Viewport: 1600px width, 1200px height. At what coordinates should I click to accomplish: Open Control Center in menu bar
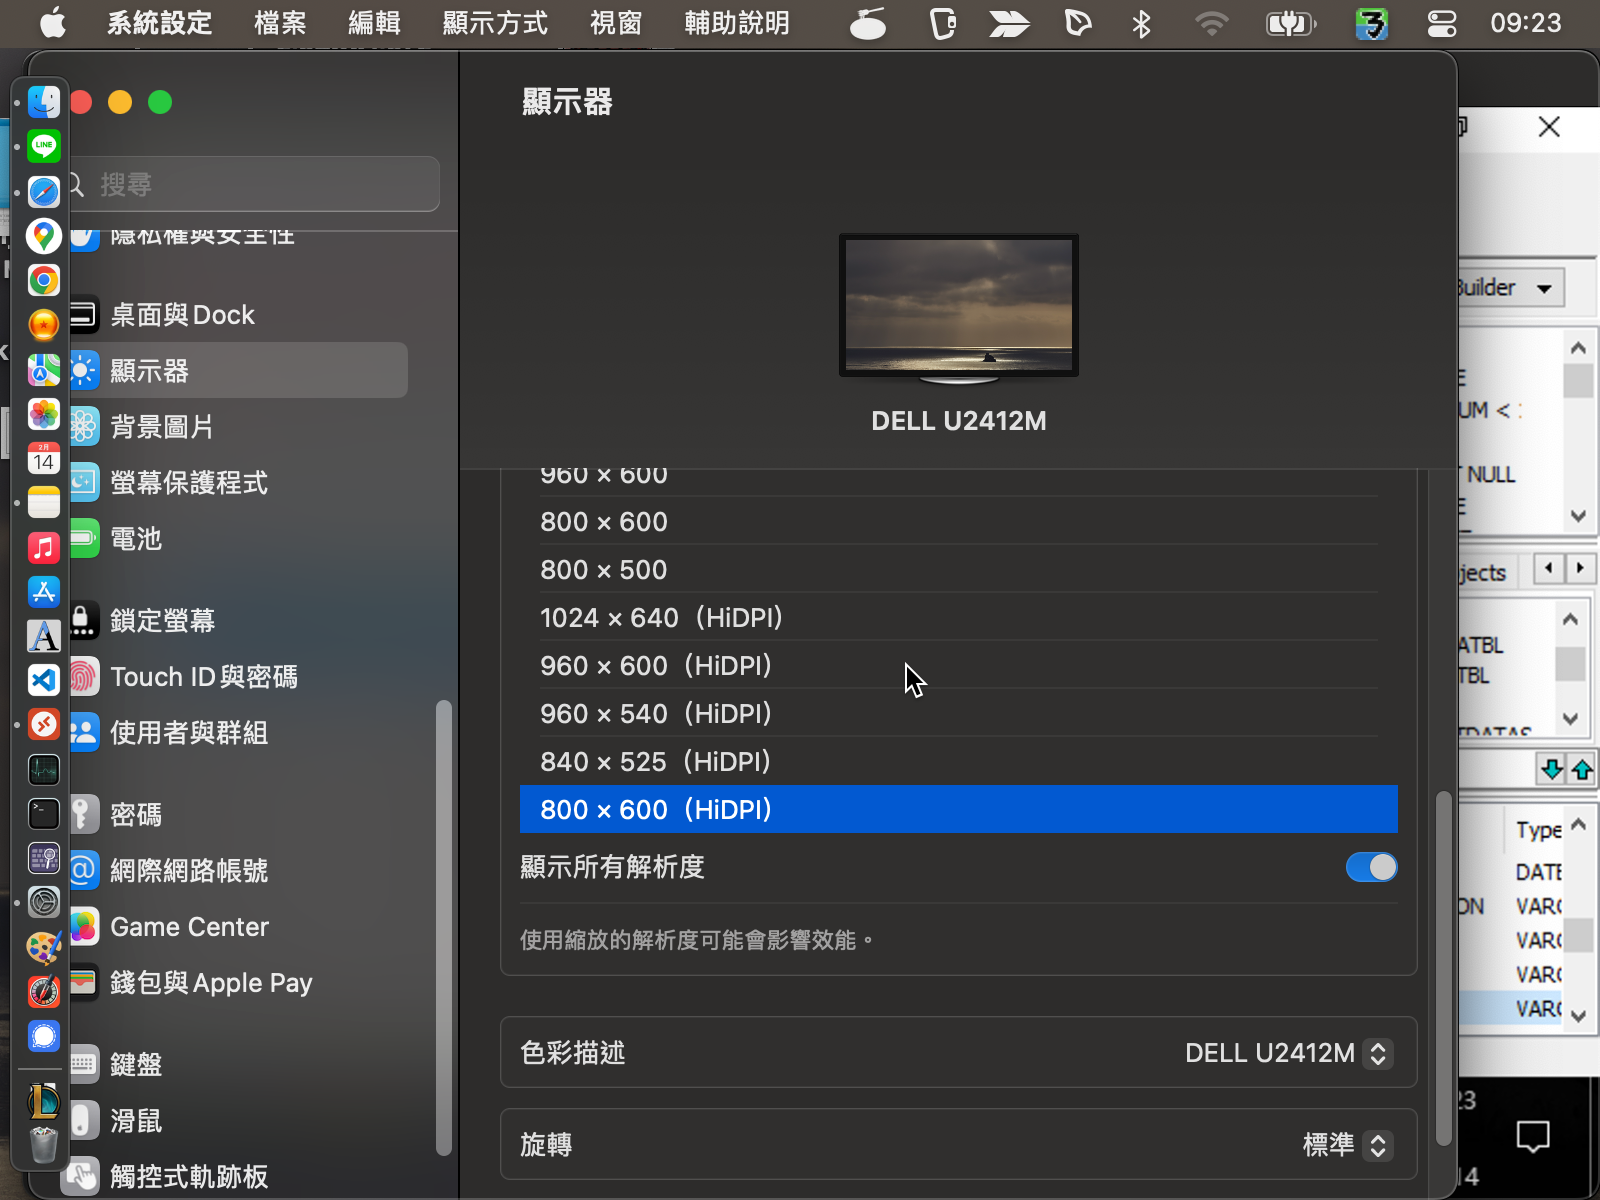[x=1441, y=23]
